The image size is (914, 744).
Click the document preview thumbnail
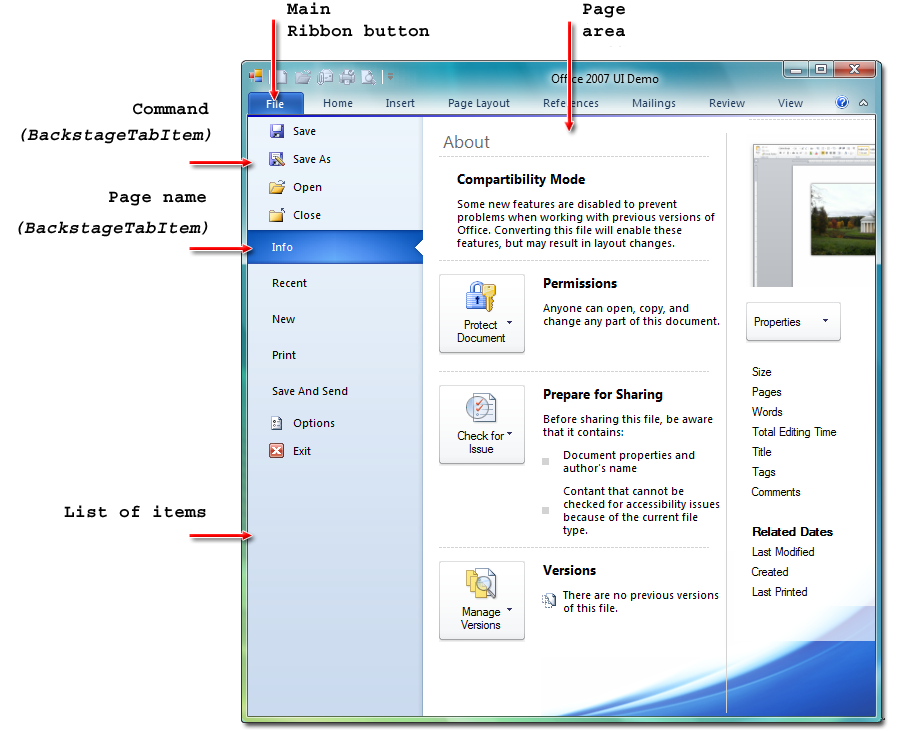(813, 214)
